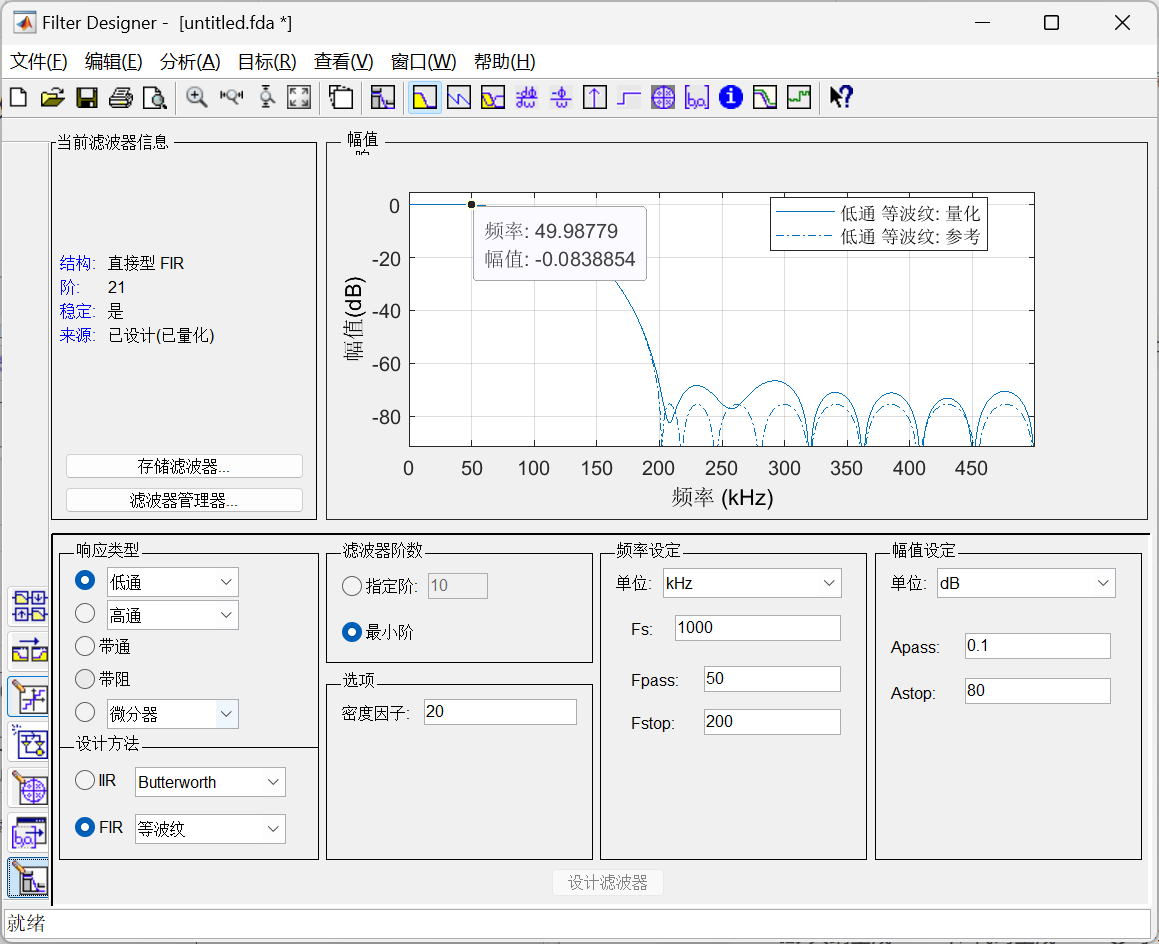Image resolution: width=1159 pixels, height=944 pixels.
Task: Open Realize Model sidebar panel
Action: point(29,742)
